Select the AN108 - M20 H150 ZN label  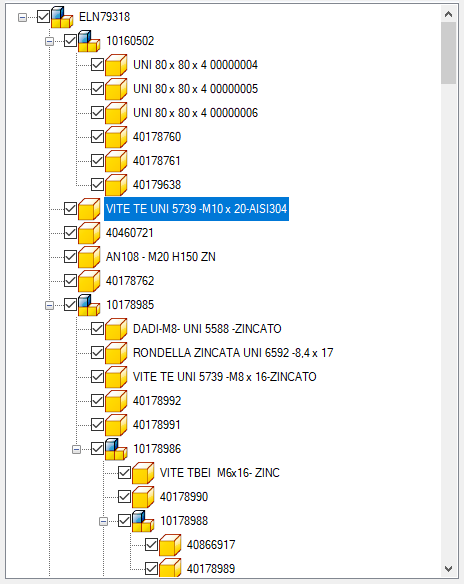click(161, 257)
